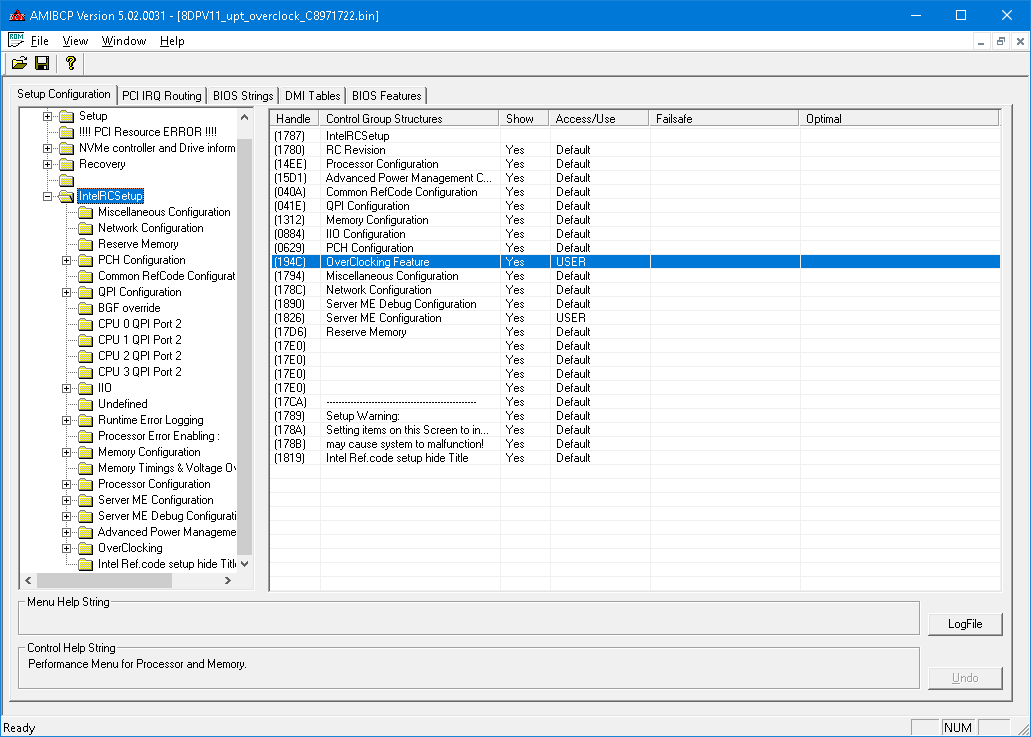Click the Access/Use column header
Viewport: 1031px width, 737px height.
click(x=598, y=119)
